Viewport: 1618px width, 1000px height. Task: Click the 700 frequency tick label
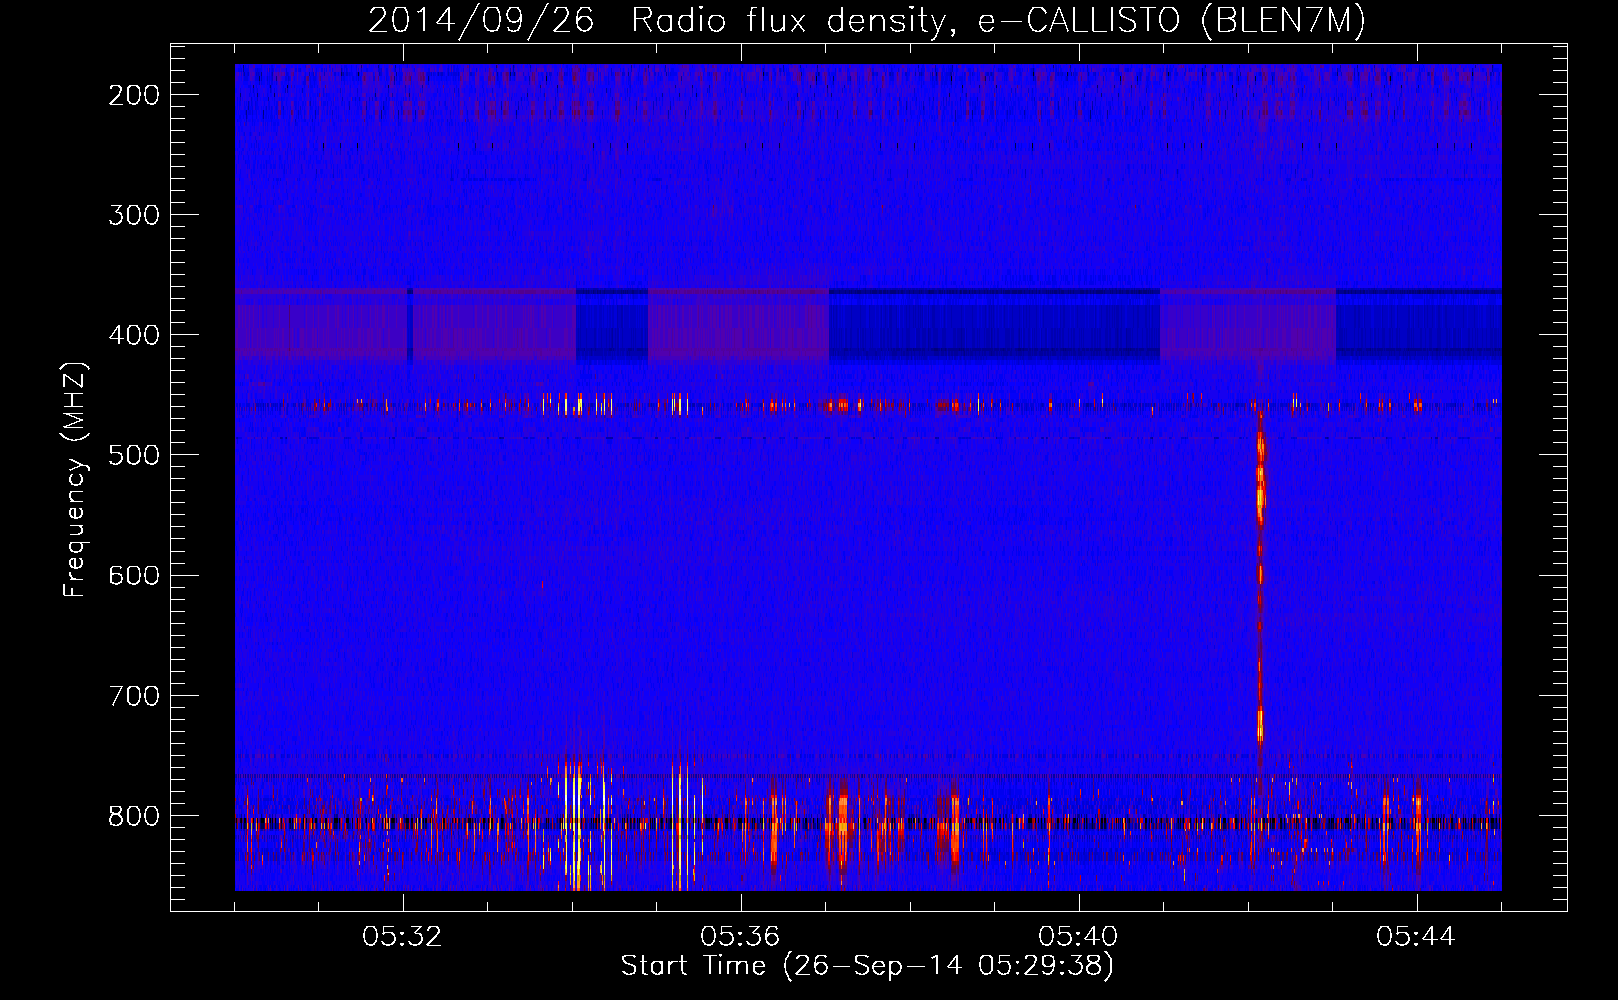(133, 695)
